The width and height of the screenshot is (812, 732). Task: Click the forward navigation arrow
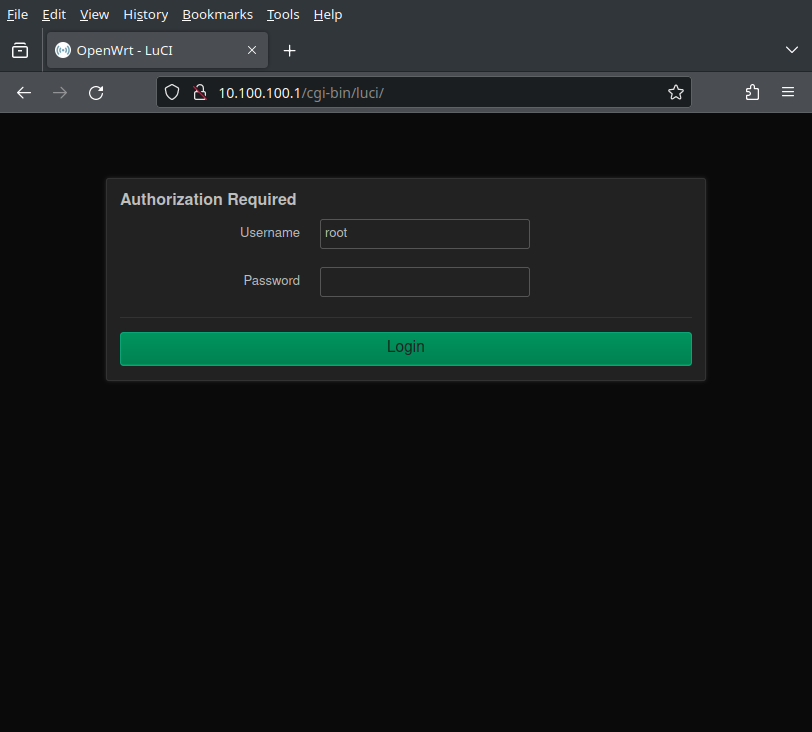(x=60, y=93)
